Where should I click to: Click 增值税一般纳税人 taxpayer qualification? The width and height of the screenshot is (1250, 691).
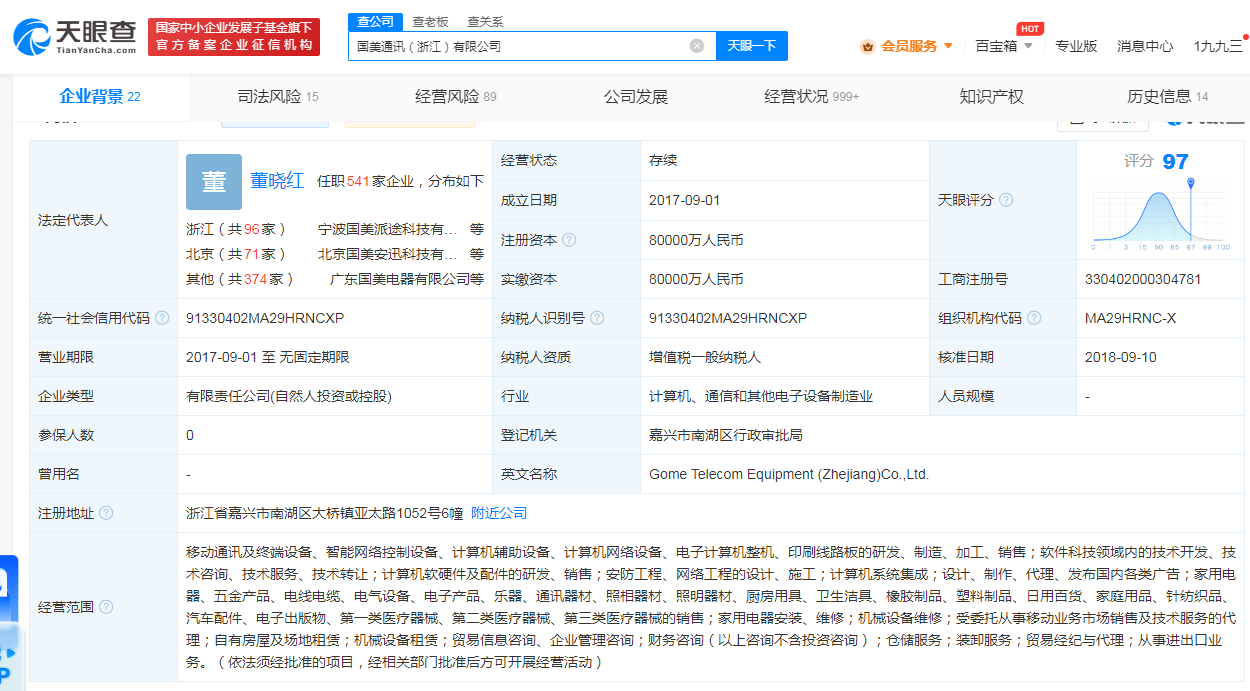click(x=705, y=357)
